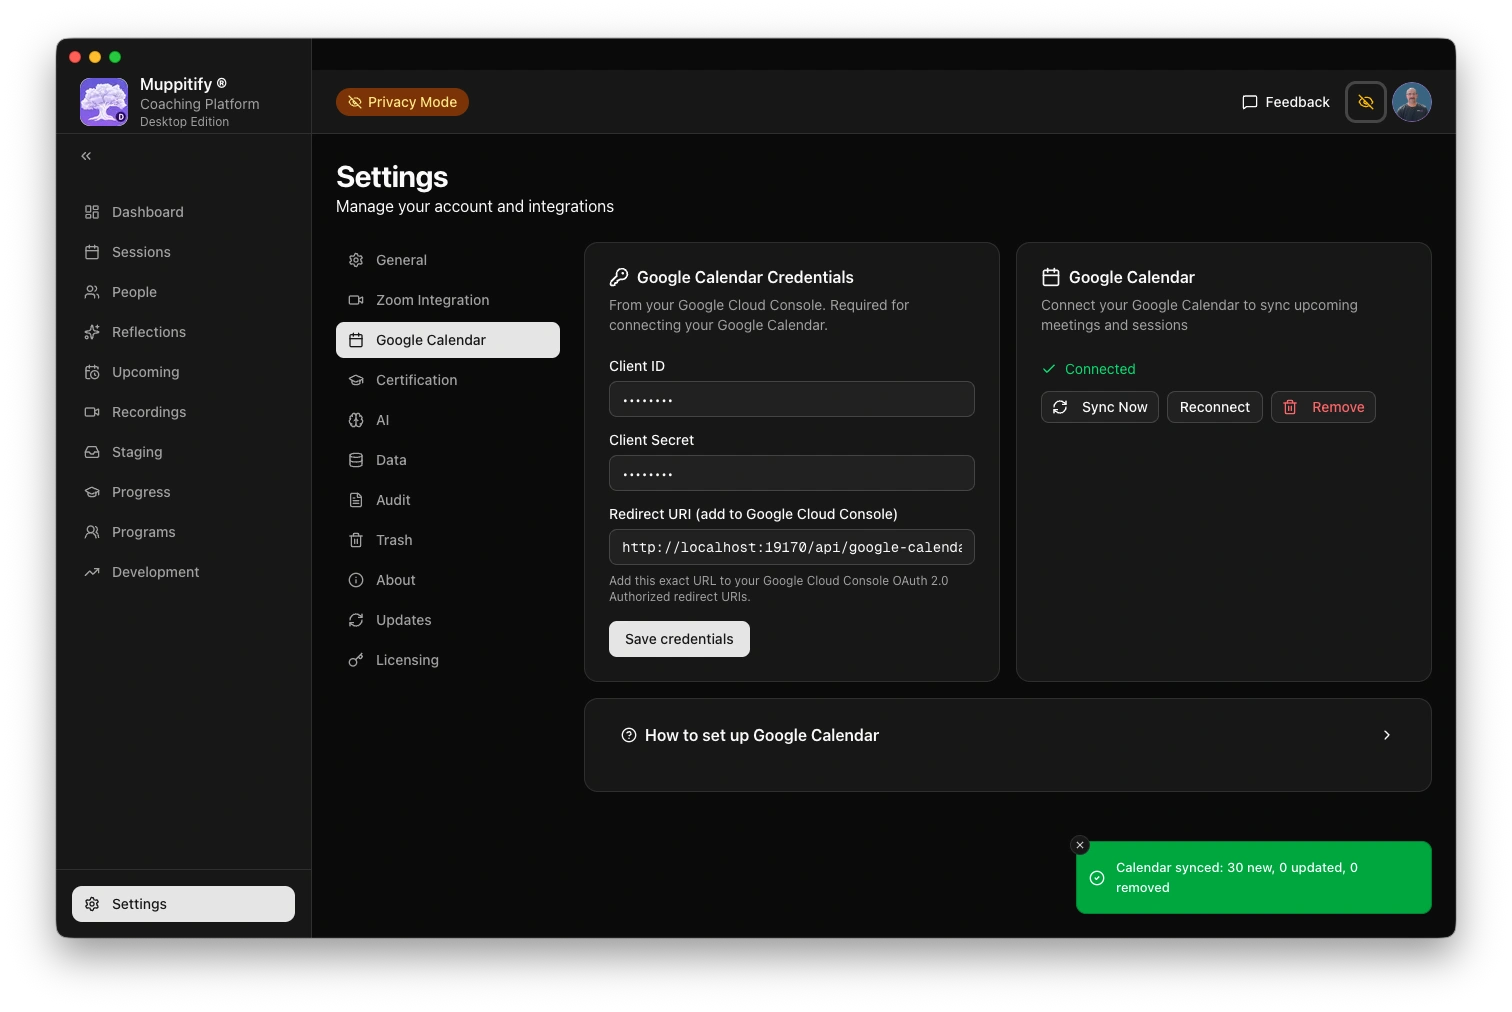Switch to the Certification settings tab
The width and height of the screenshot is (1512, 1012).
pos(416,380)
